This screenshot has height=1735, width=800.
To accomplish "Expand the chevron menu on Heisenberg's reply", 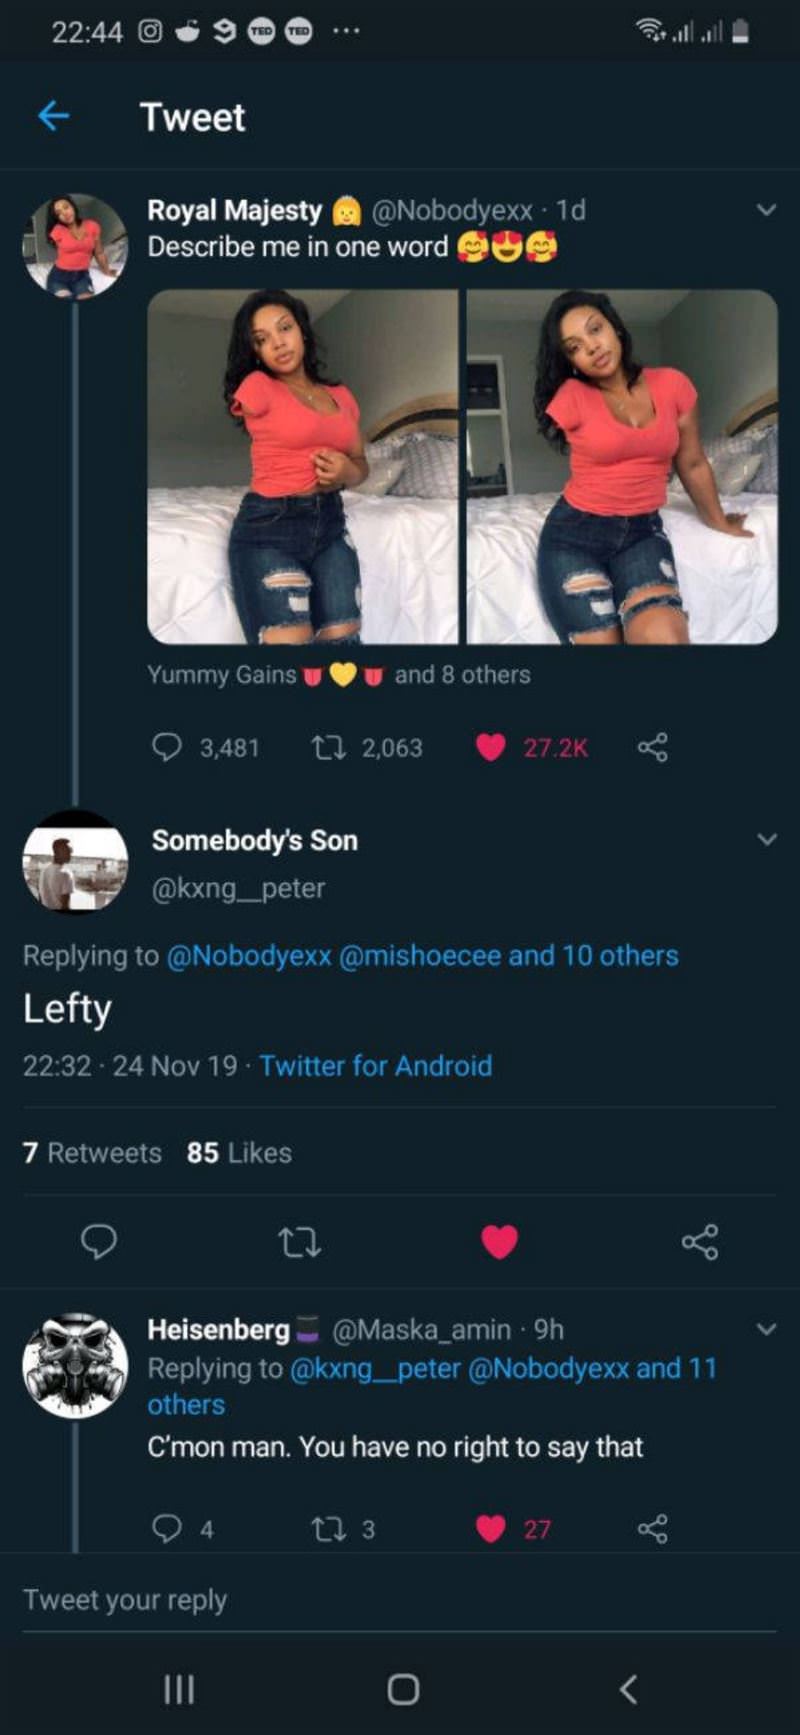I will pyautogui.click(x=766, y=1329).
